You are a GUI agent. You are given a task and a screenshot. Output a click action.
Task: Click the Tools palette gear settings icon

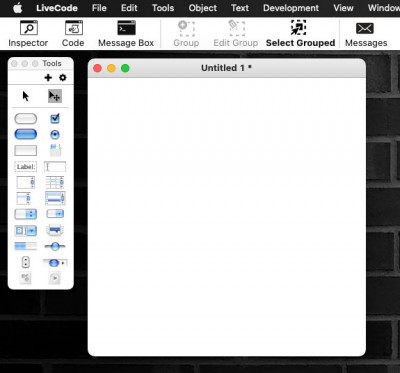click(63, 78)
